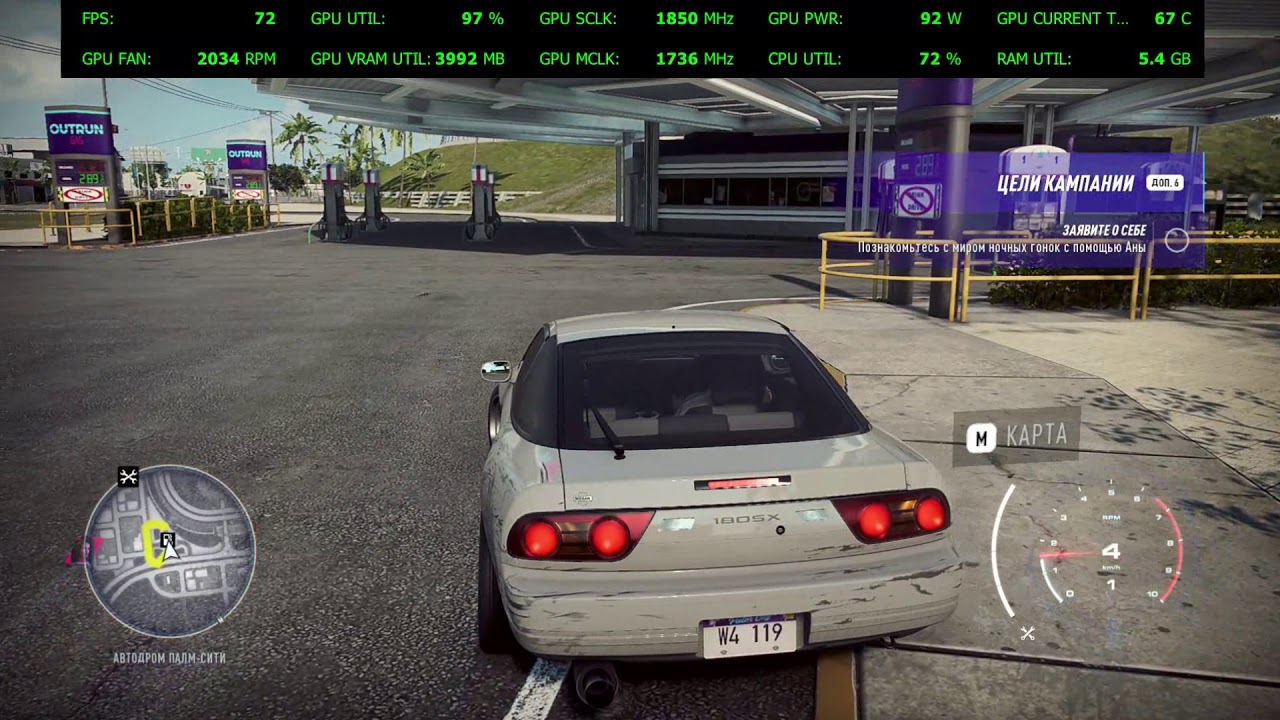Click the ДОП. 6 badge
This screenshot has width=1280, height=720.
point(1165,183)
